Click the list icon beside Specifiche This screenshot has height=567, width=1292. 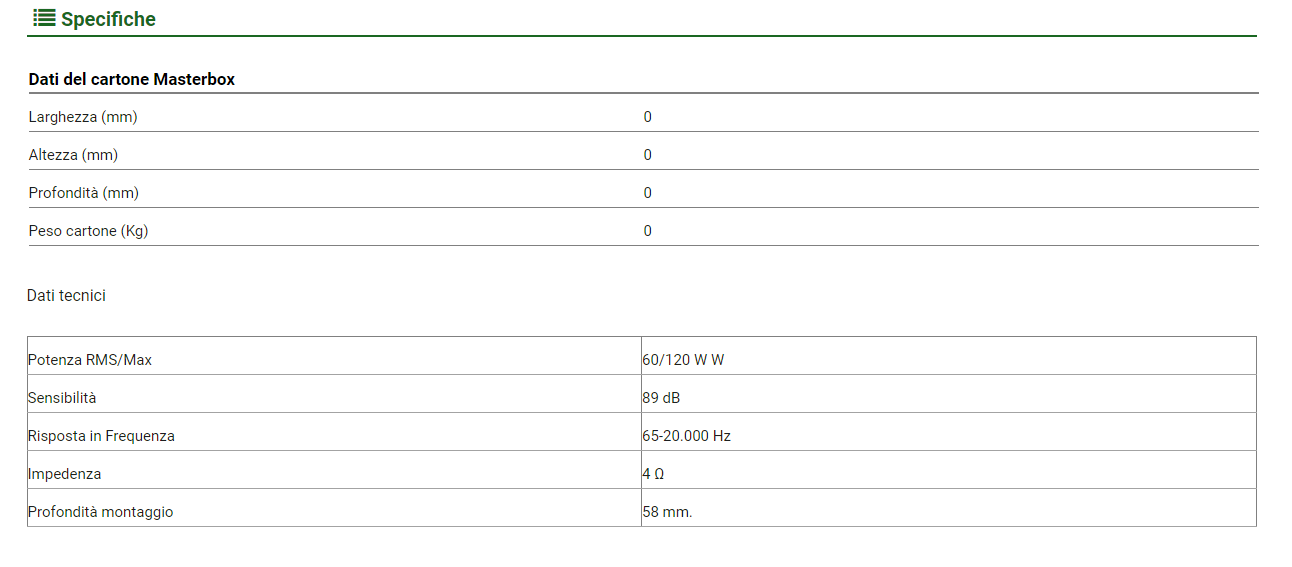click(x=43, y=18)
